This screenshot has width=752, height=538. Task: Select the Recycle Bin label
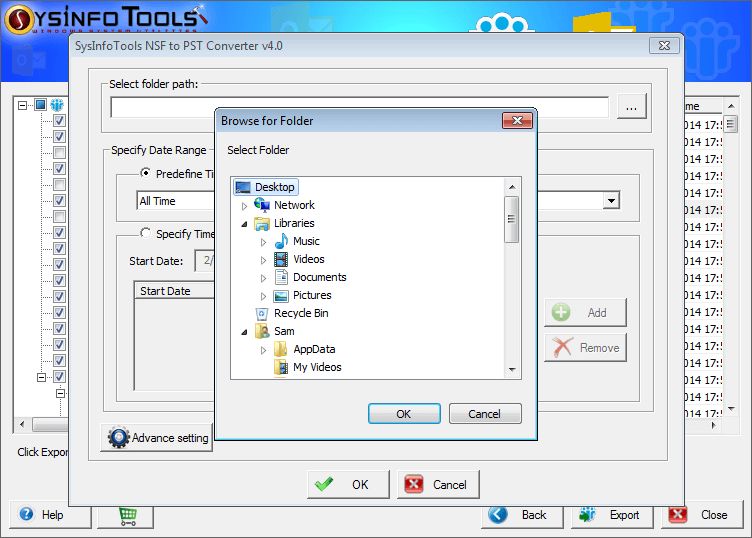(301, 313)
